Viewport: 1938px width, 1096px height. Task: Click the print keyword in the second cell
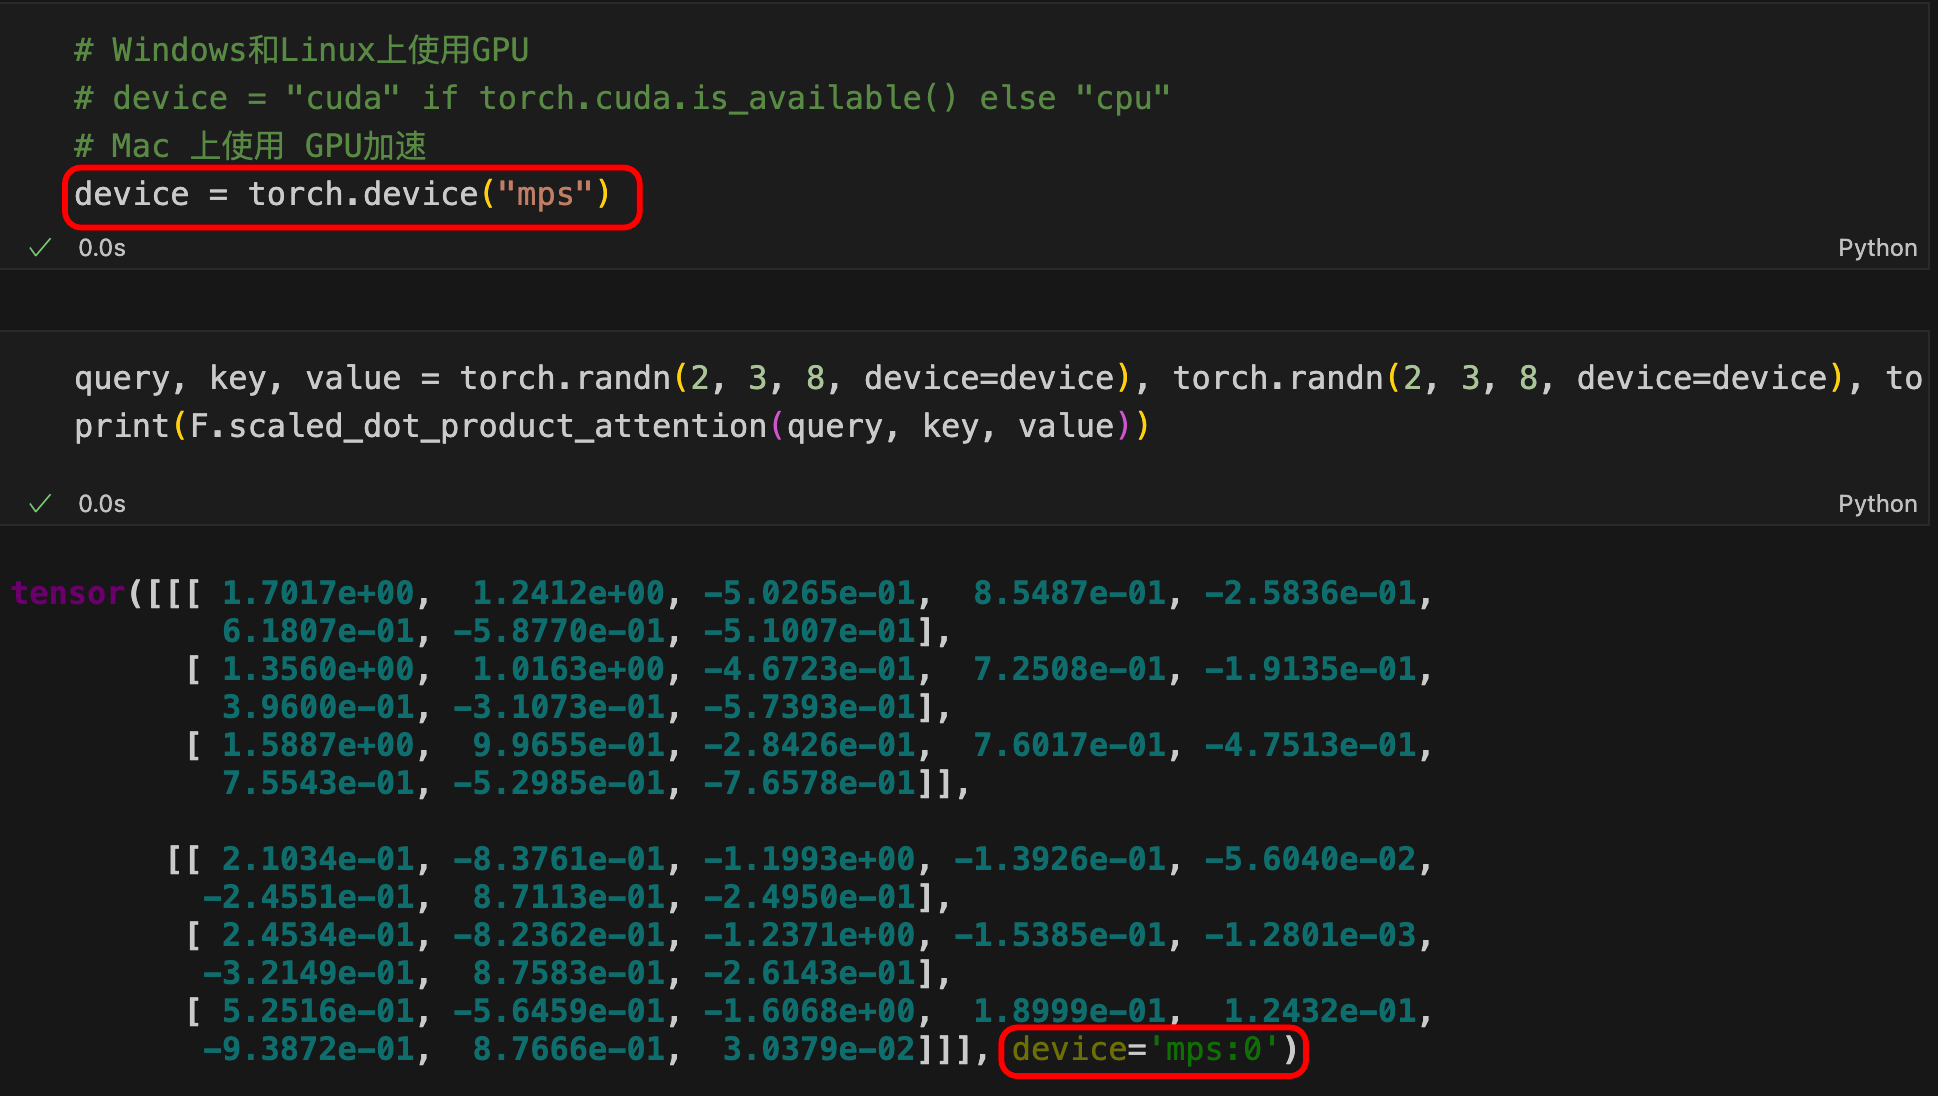click(x=121, y=426)
